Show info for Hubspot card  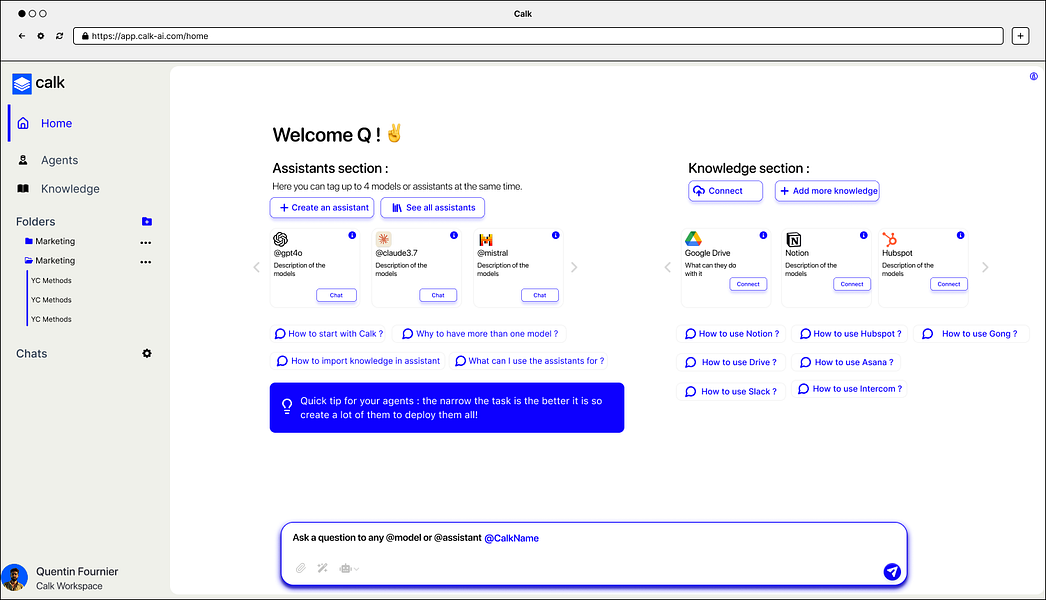[x=961, y=235]
